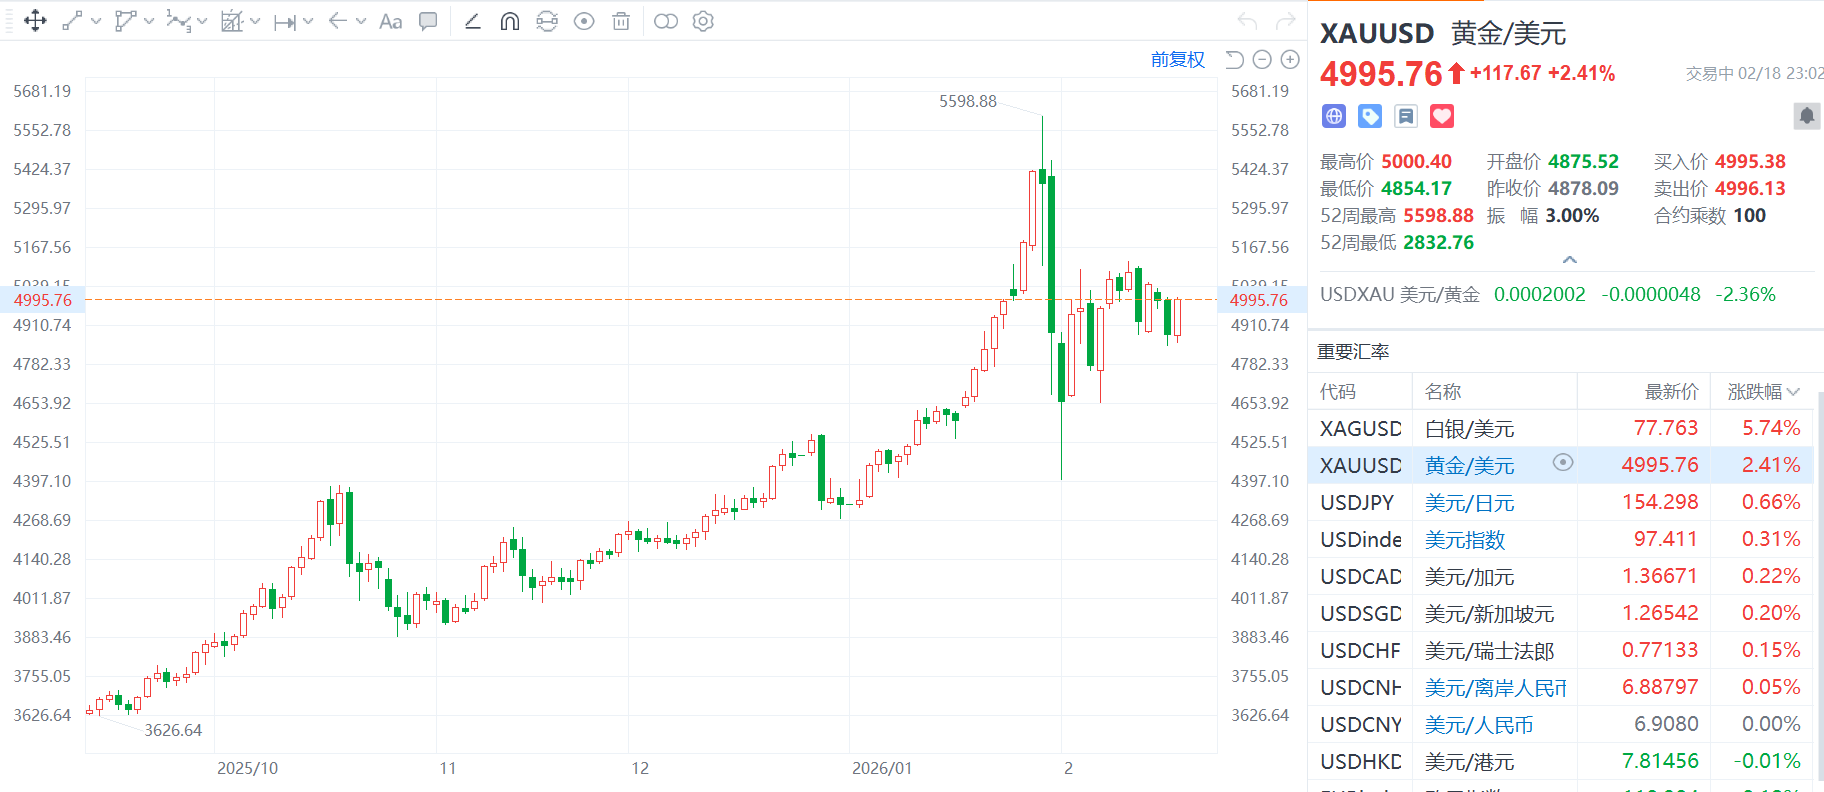Select the speech bubble annotation tool
The width and height of the screenshot is (1824, 792).
(428, 21)
